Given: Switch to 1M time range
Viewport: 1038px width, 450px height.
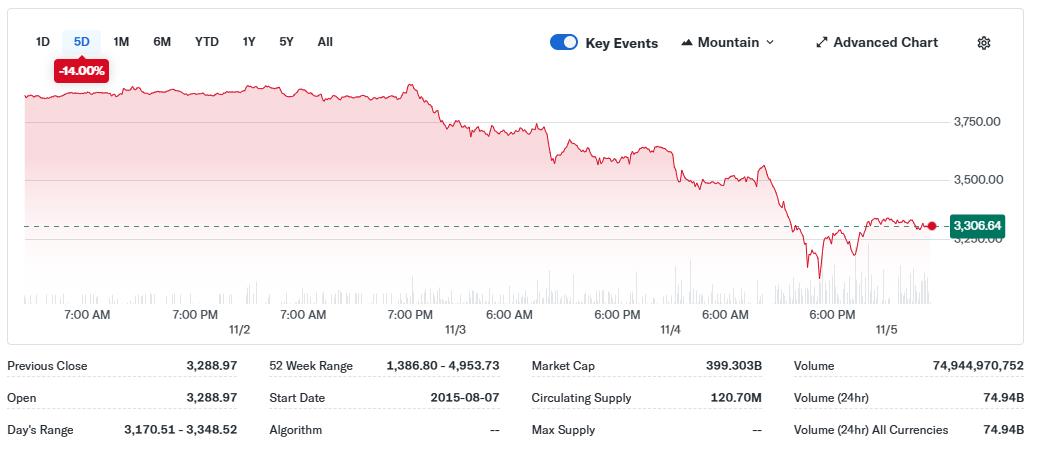Looking at the screenshot, I should pyautogui.click(x=121, y=42).
